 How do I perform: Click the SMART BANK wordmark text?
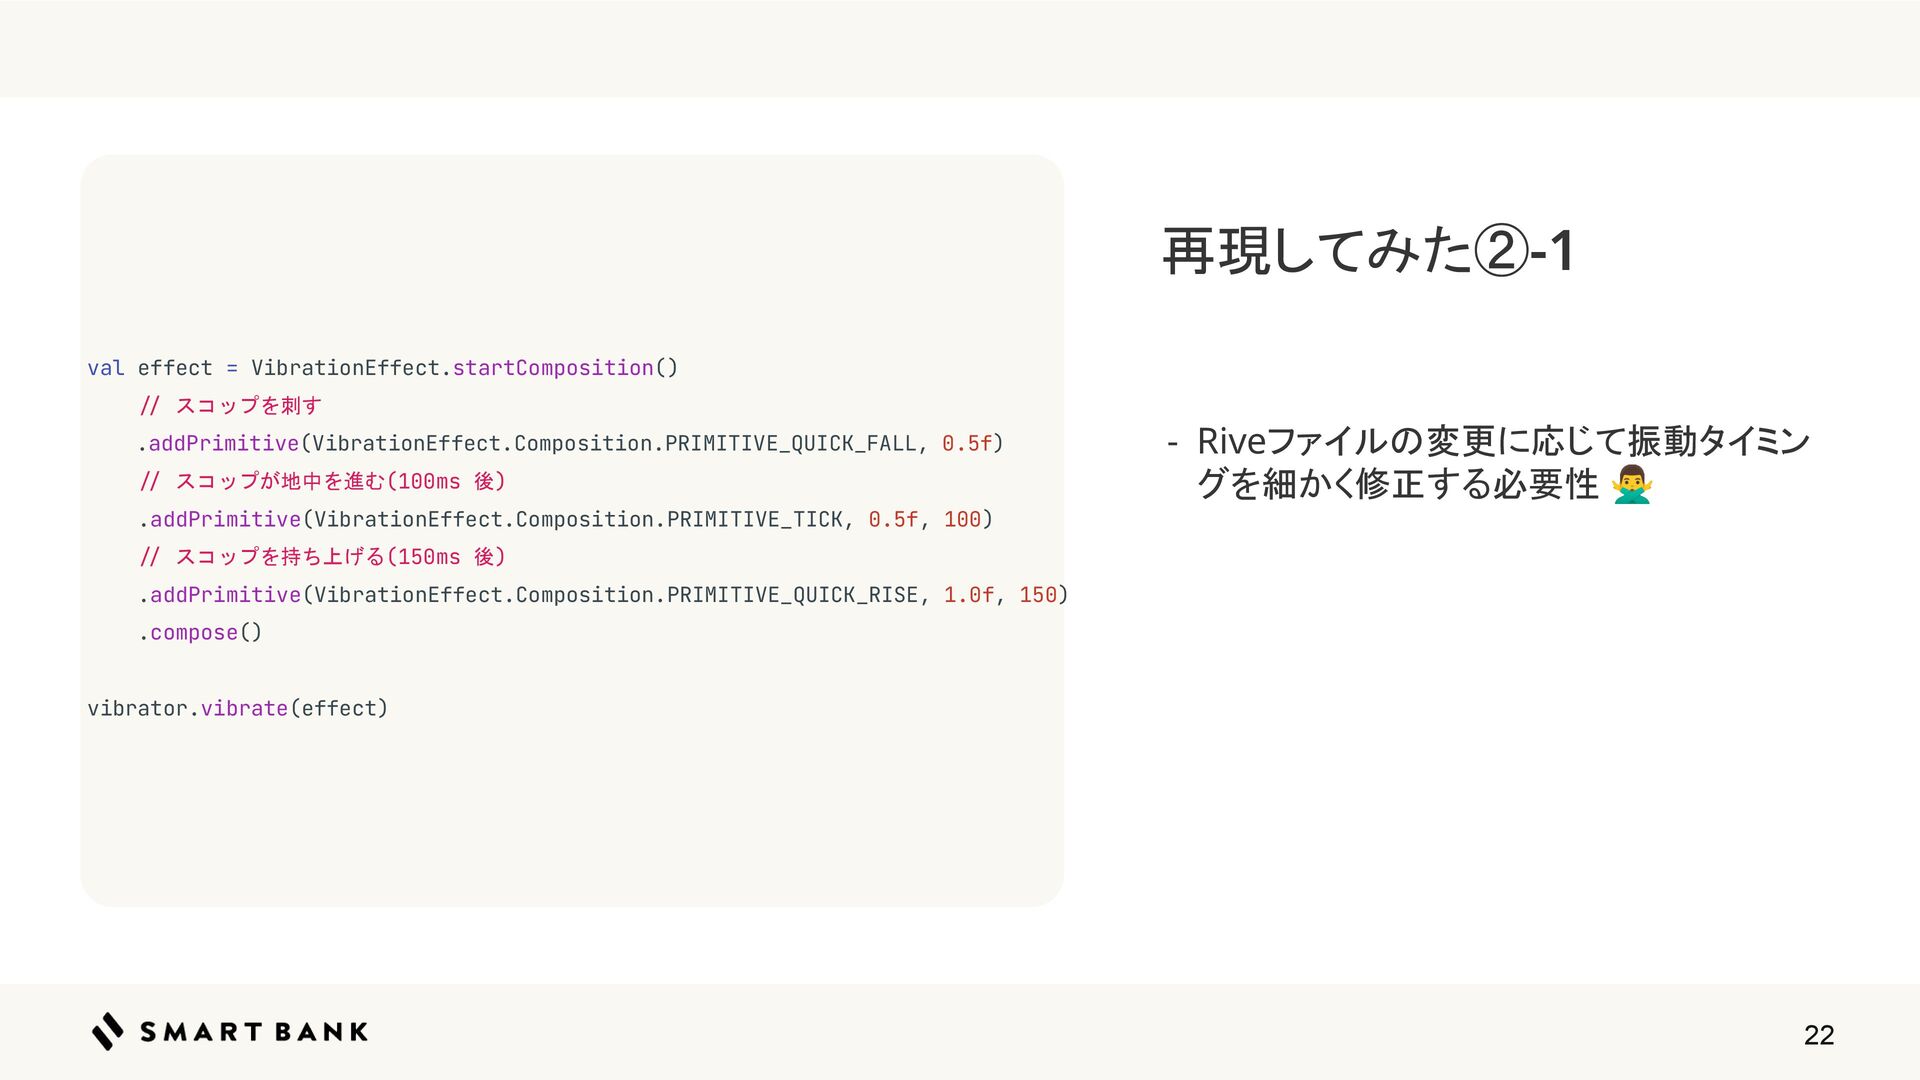[254, 1032]
